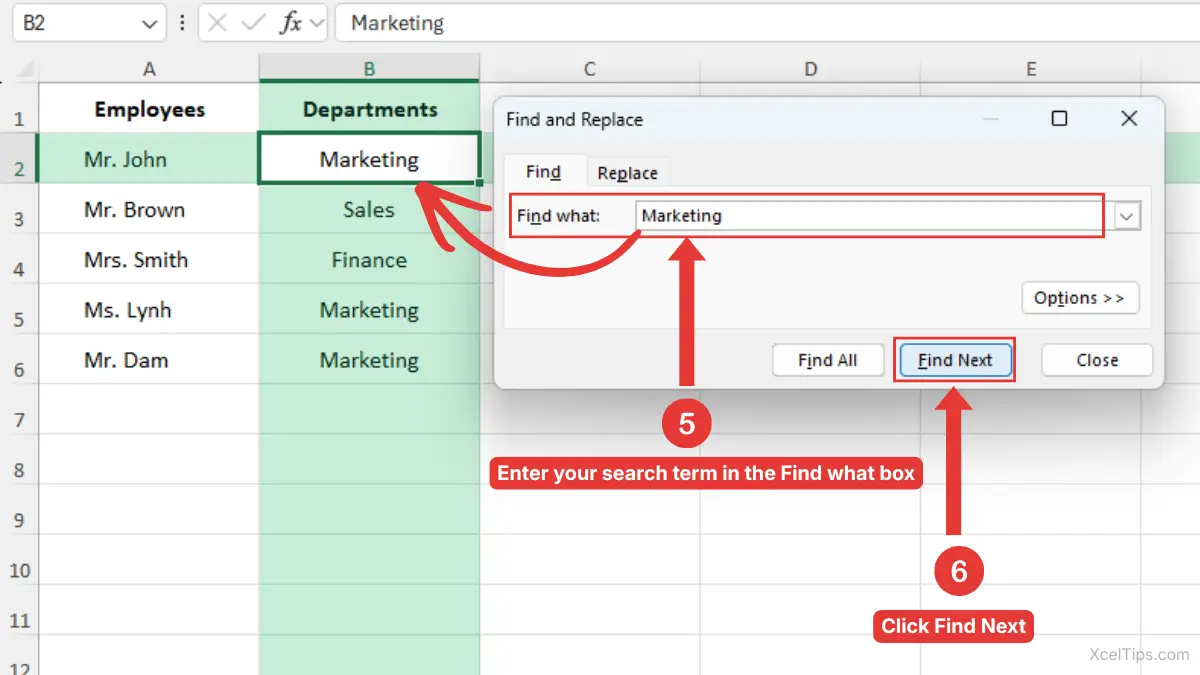The height and width of the screenshot is (675, 1200).
Task: Open the Name Box dropdown arrow
Action: tap(149, 23)
